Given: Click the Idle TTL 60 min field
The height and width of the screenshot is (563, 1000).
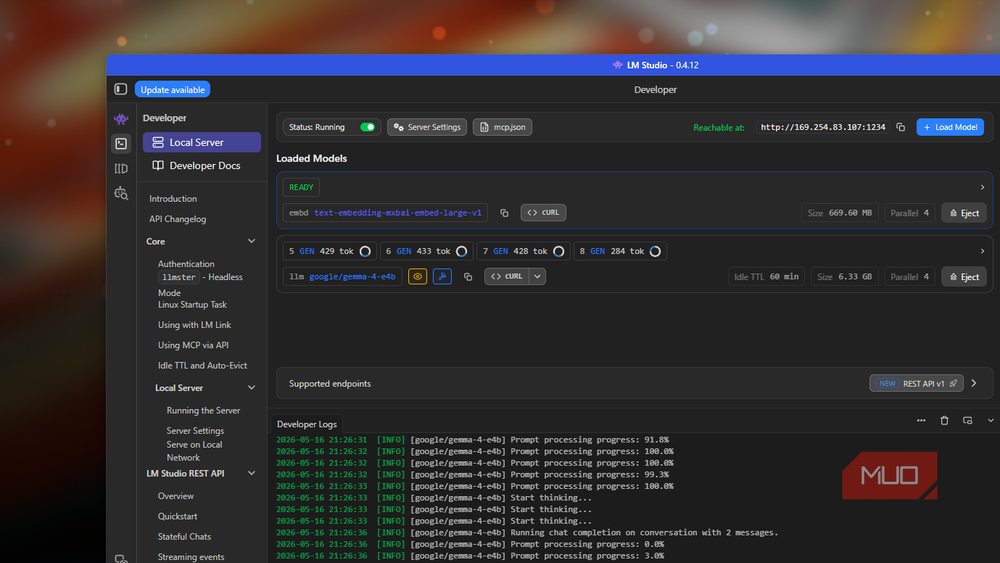Looking at the screenshot, I should tap(766, 277).
